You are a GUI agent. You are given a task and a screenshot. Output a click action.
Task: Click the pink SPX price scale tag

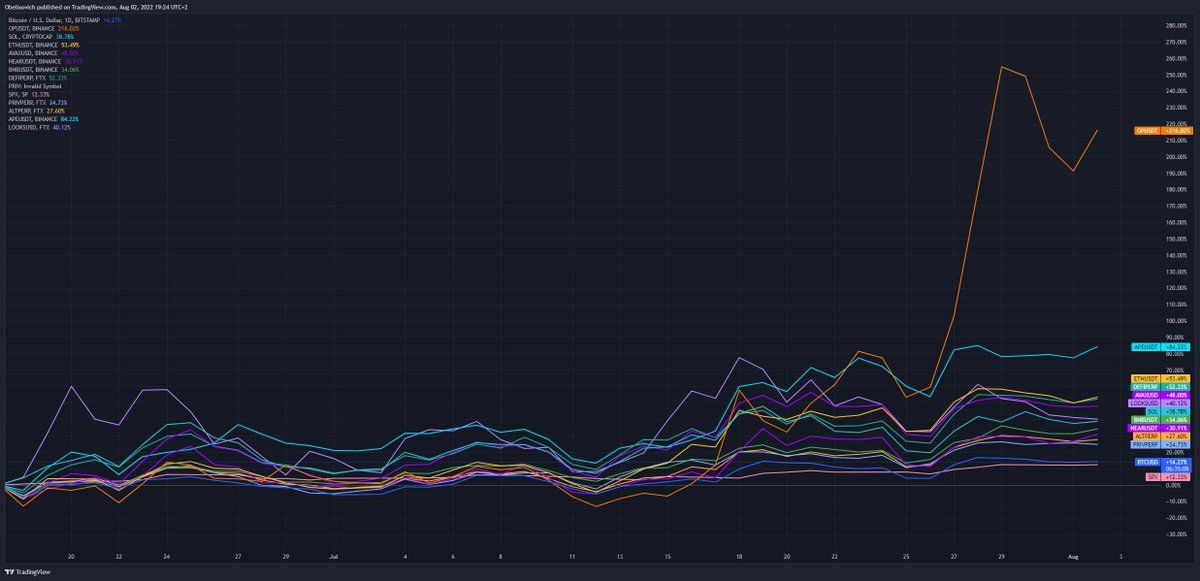(1168, 478)
